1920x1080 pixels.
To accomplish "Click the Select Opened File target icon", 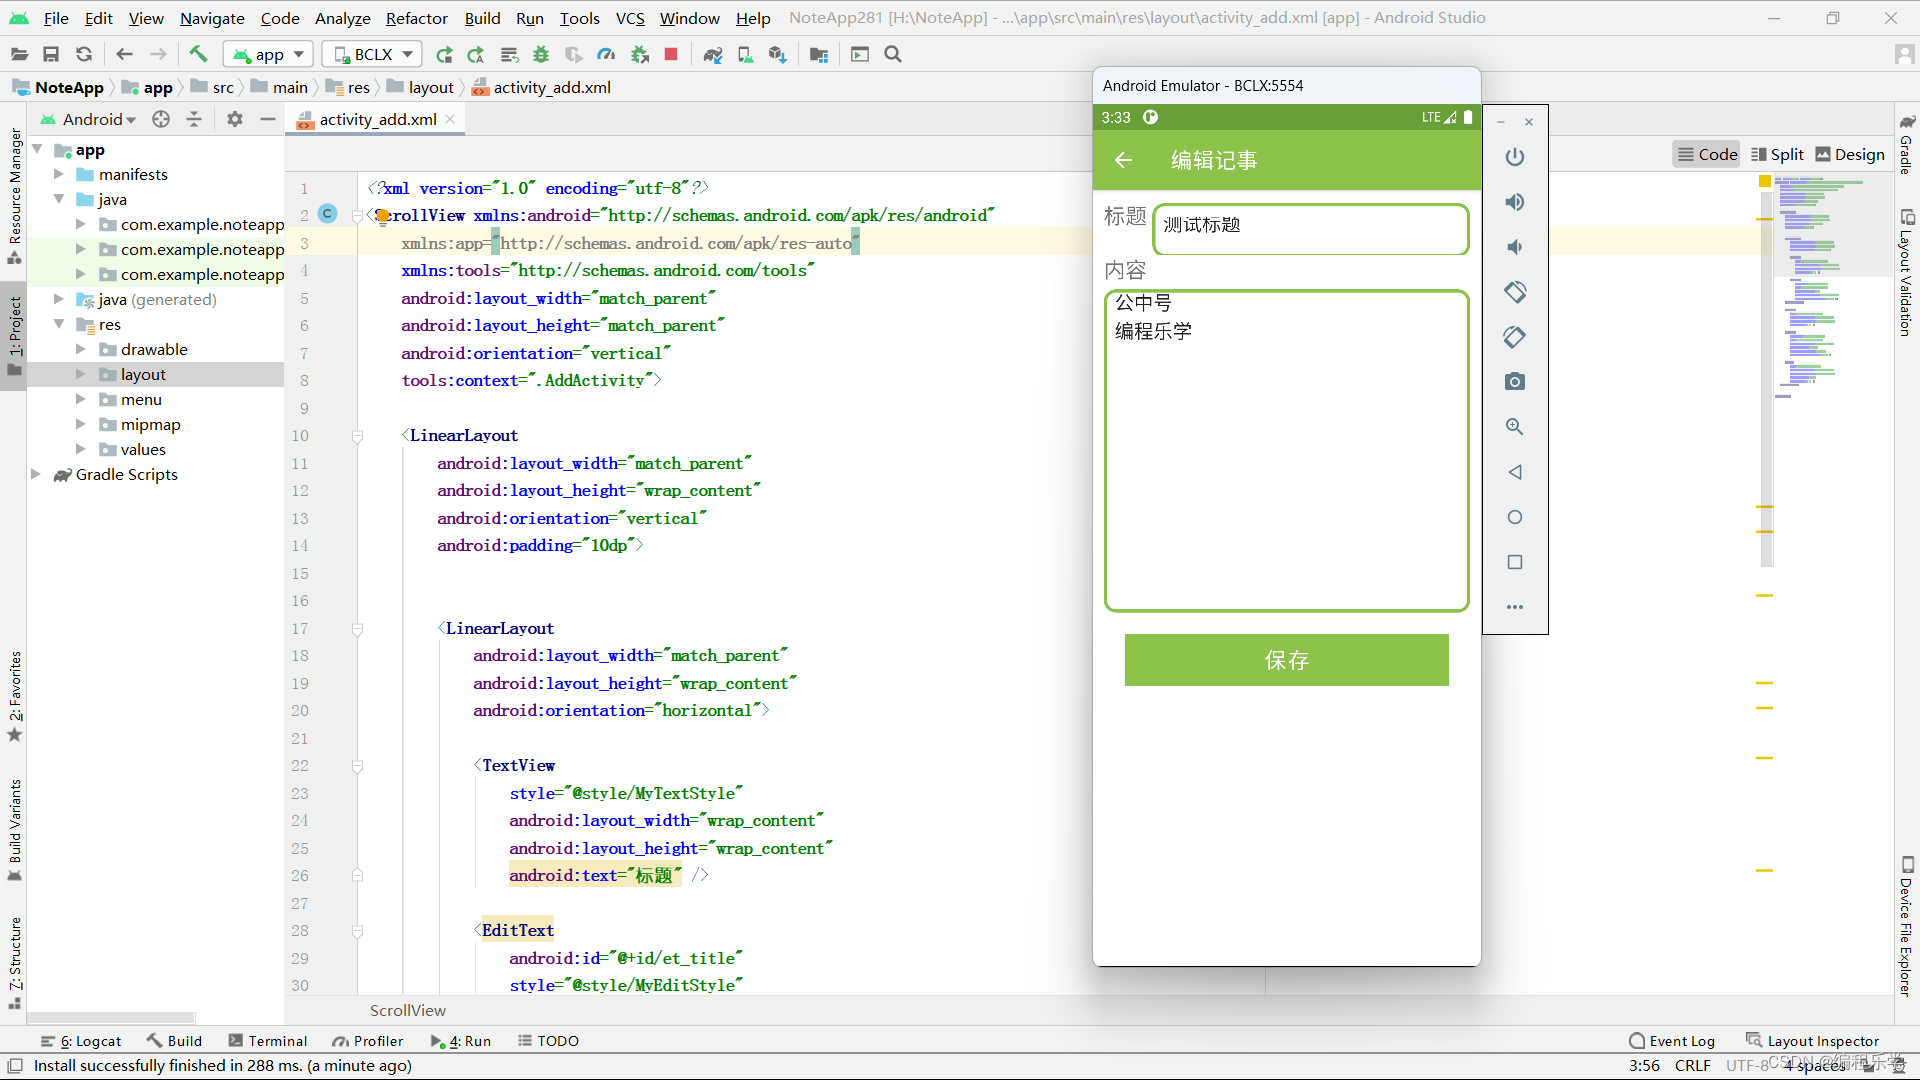I will coord(161,119).
